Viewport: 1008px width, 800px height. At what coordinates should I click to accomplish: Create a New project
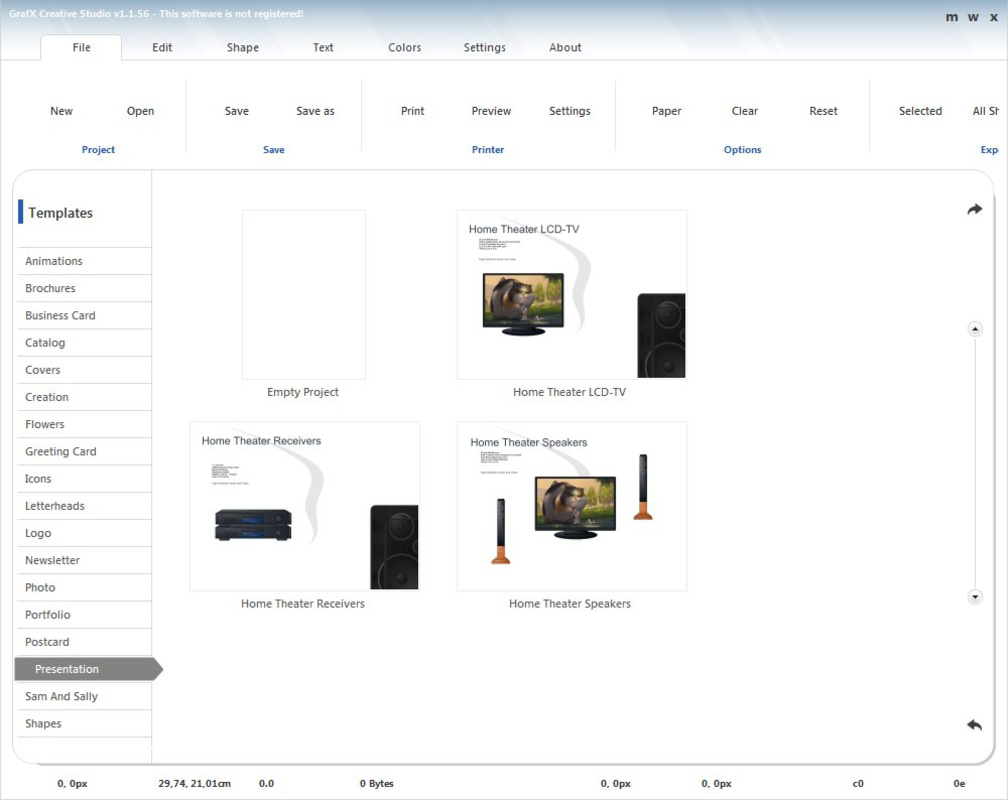pos(61,111)
